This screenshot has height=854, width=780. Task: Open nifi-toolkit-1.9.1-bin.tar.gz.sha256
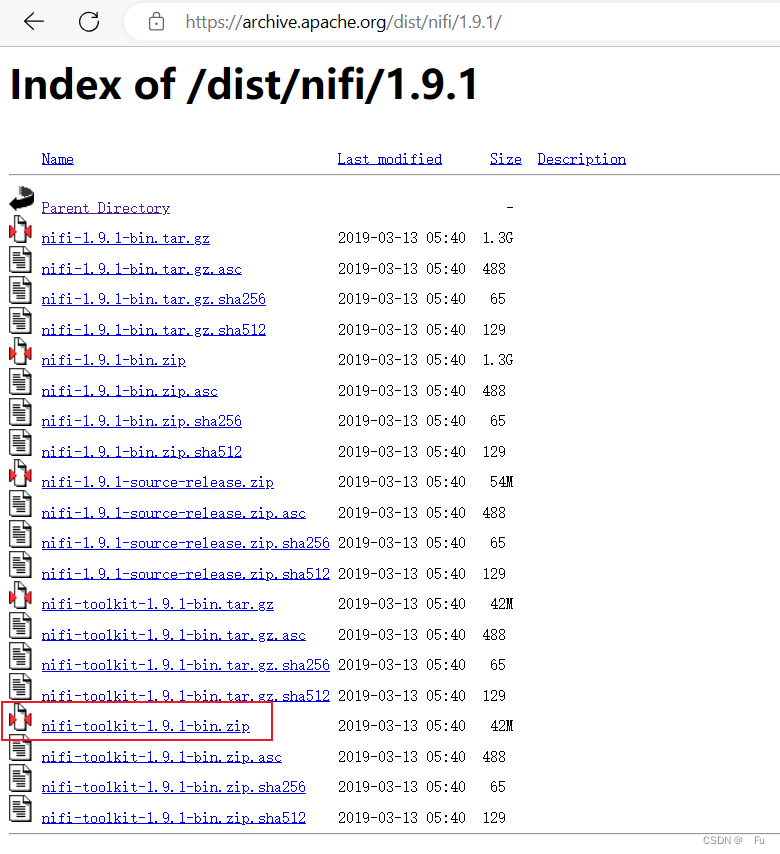[x=186, y=665]
